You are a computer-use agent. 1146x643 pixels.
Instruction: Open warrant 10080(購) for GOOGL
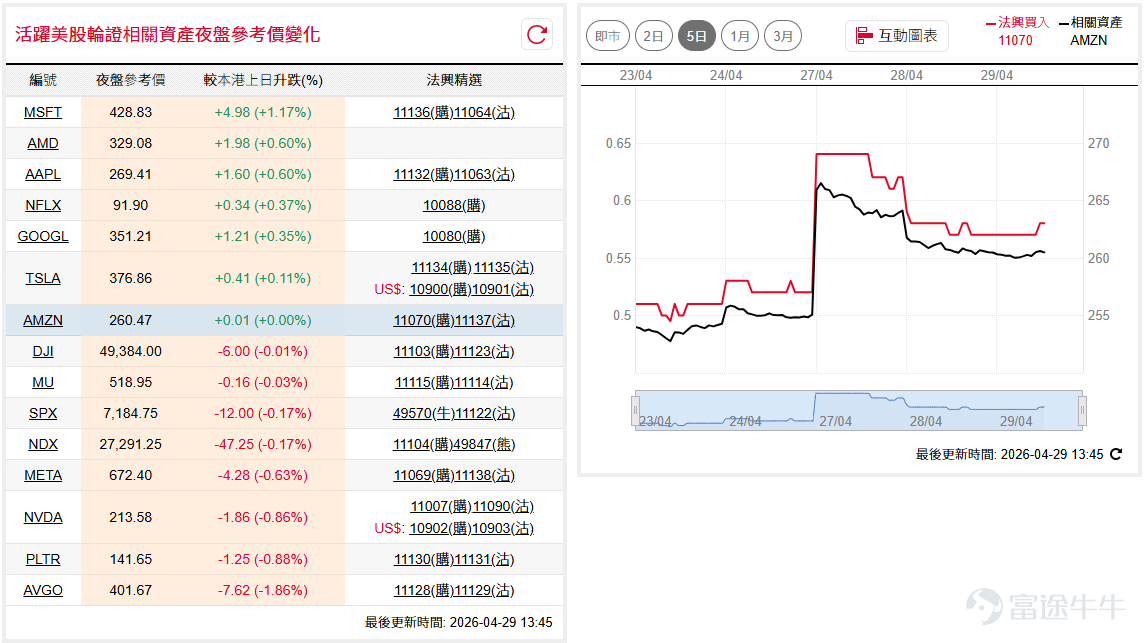point(454,236)
